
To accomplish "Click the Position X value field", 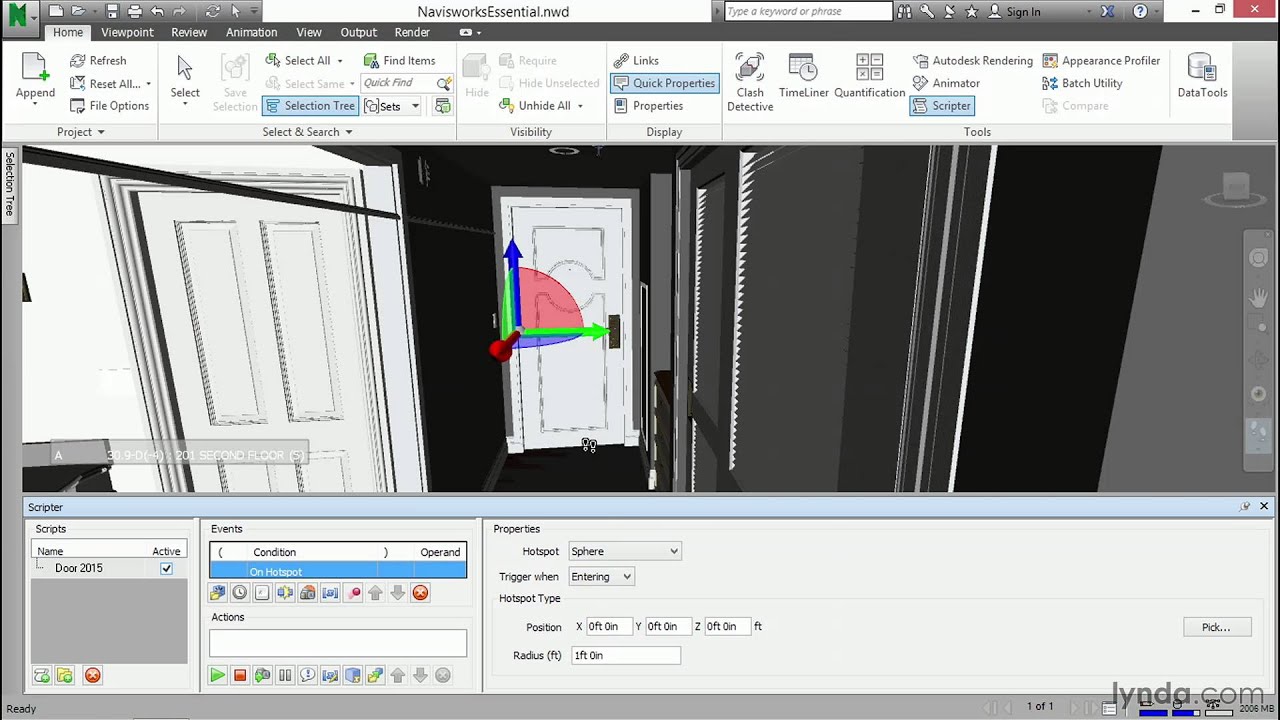I will point(609,626).
